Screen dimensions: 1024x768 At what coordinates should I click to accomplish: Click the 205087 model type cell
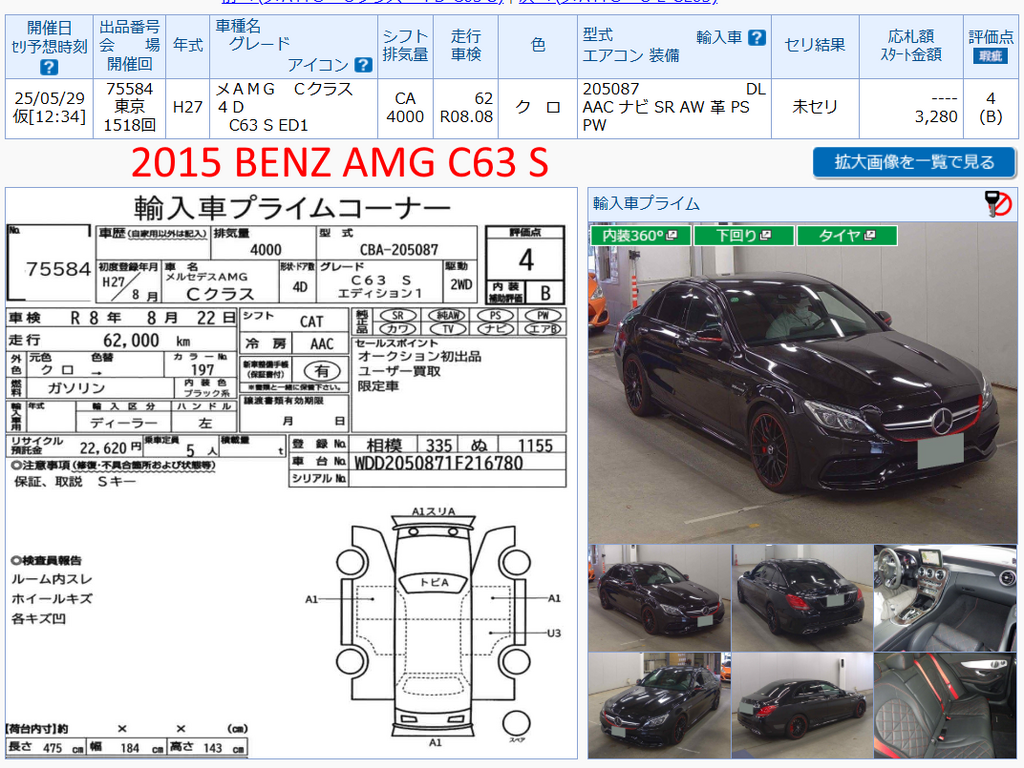coord(674,108)
